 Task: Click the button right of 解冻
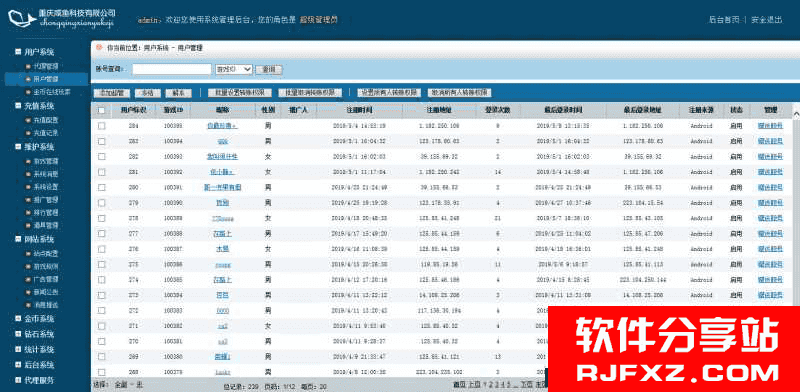(x=239, y=93)
